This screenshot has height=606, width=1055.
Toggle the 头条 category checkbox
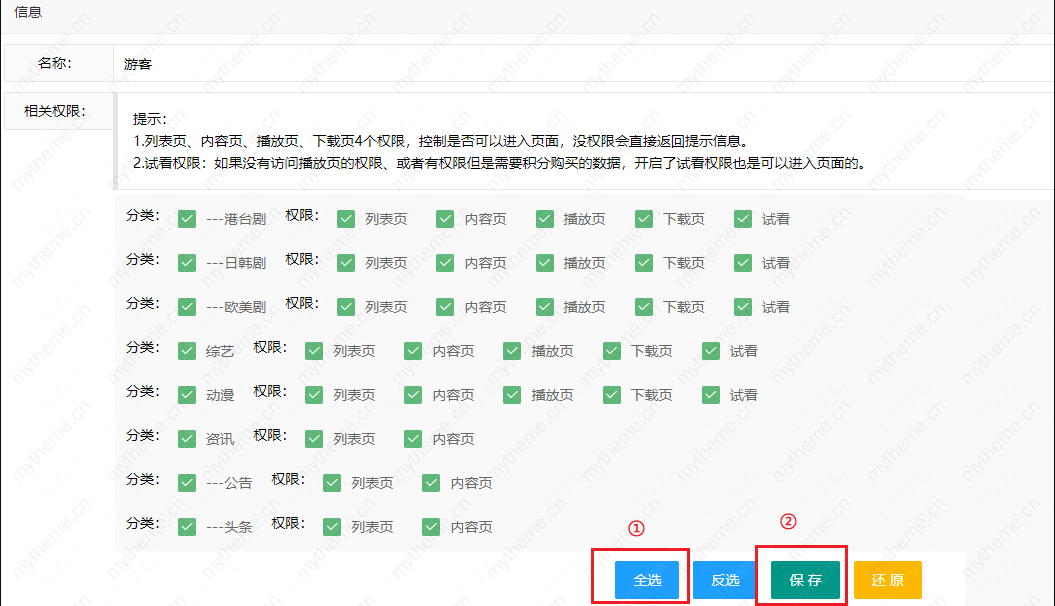[187, 527]
